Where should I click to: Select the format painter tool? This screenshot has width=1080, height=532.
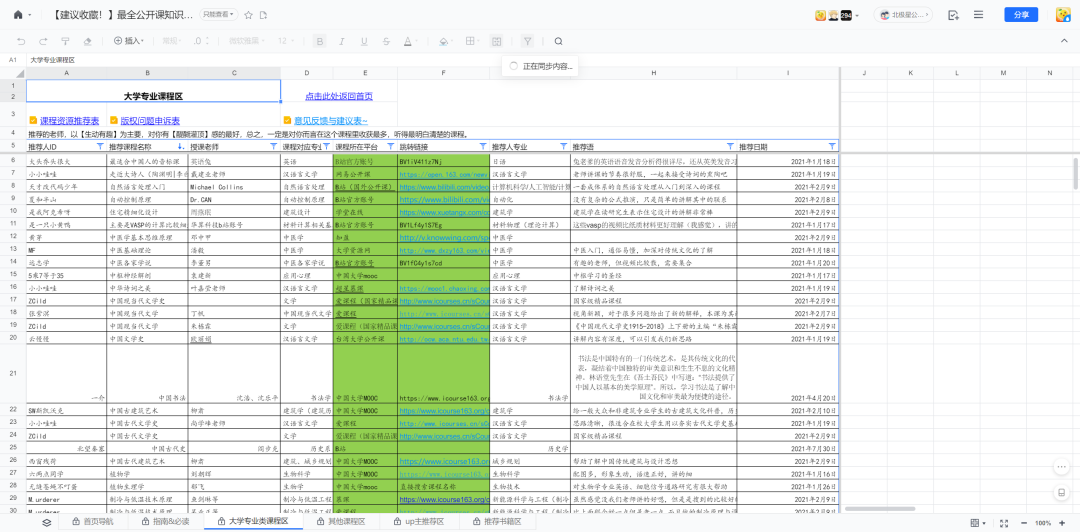tap(65, 41)
